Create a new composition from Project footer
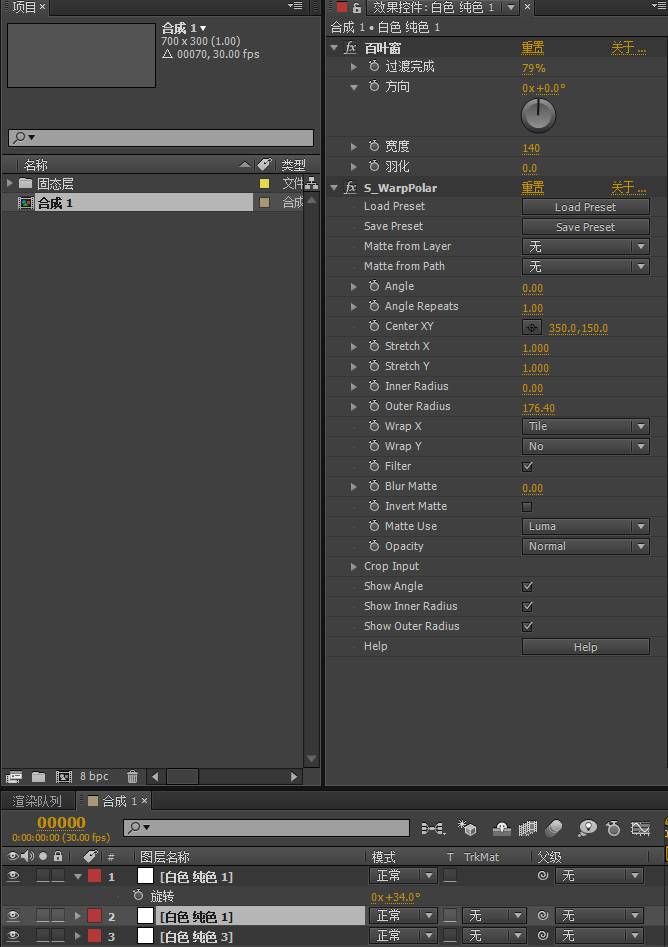The image size is (668, 947). coord(63,777)
